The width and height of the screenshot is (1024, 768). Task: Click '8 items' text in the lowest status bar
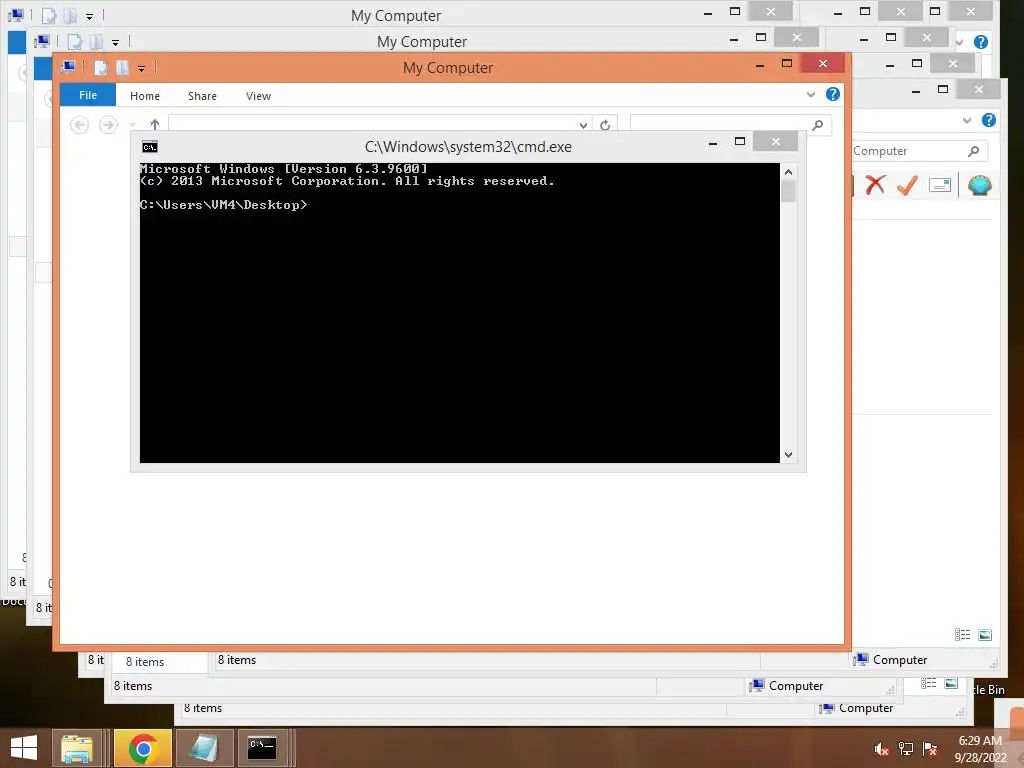point(203,708)
